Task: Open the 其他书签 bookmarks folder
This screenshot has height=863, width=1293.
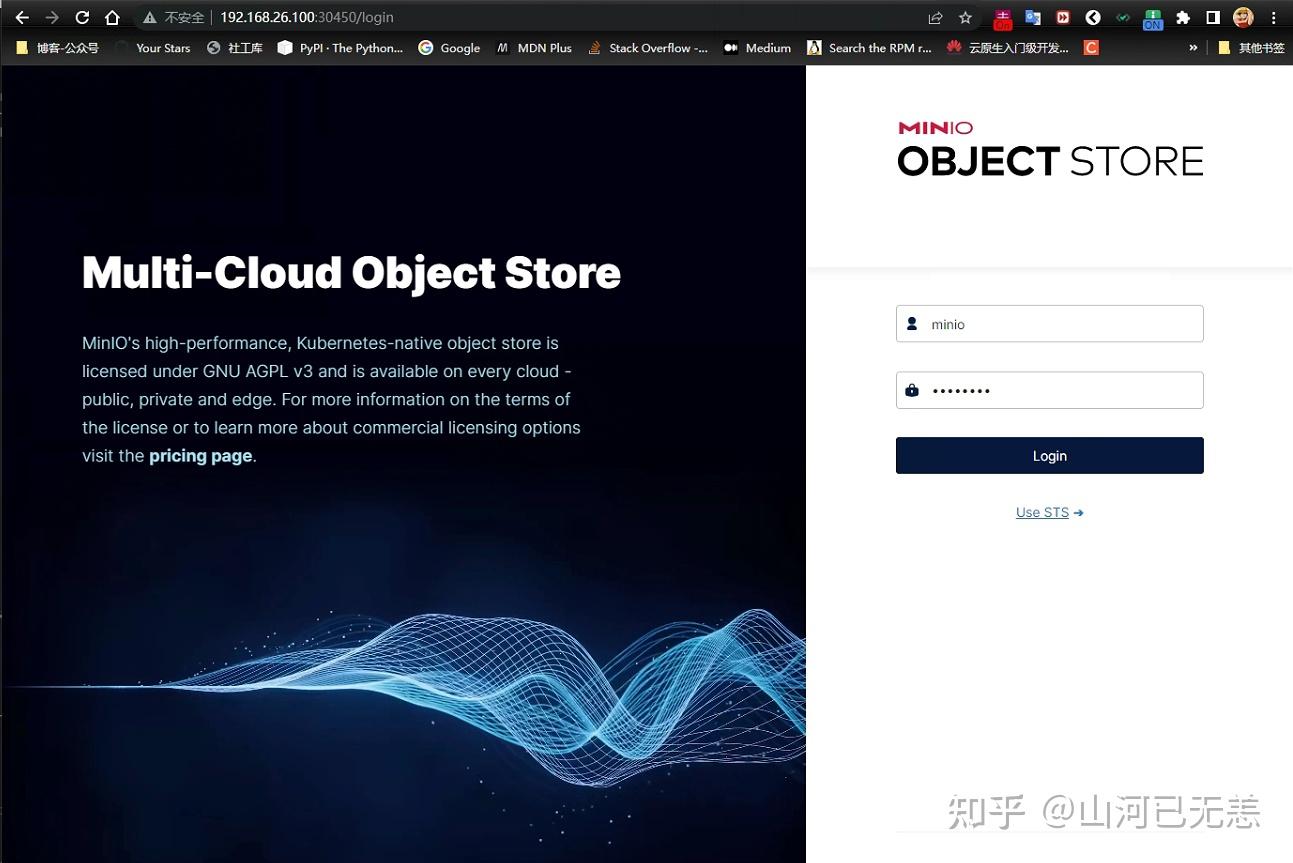Action: tap(1252, 48)
